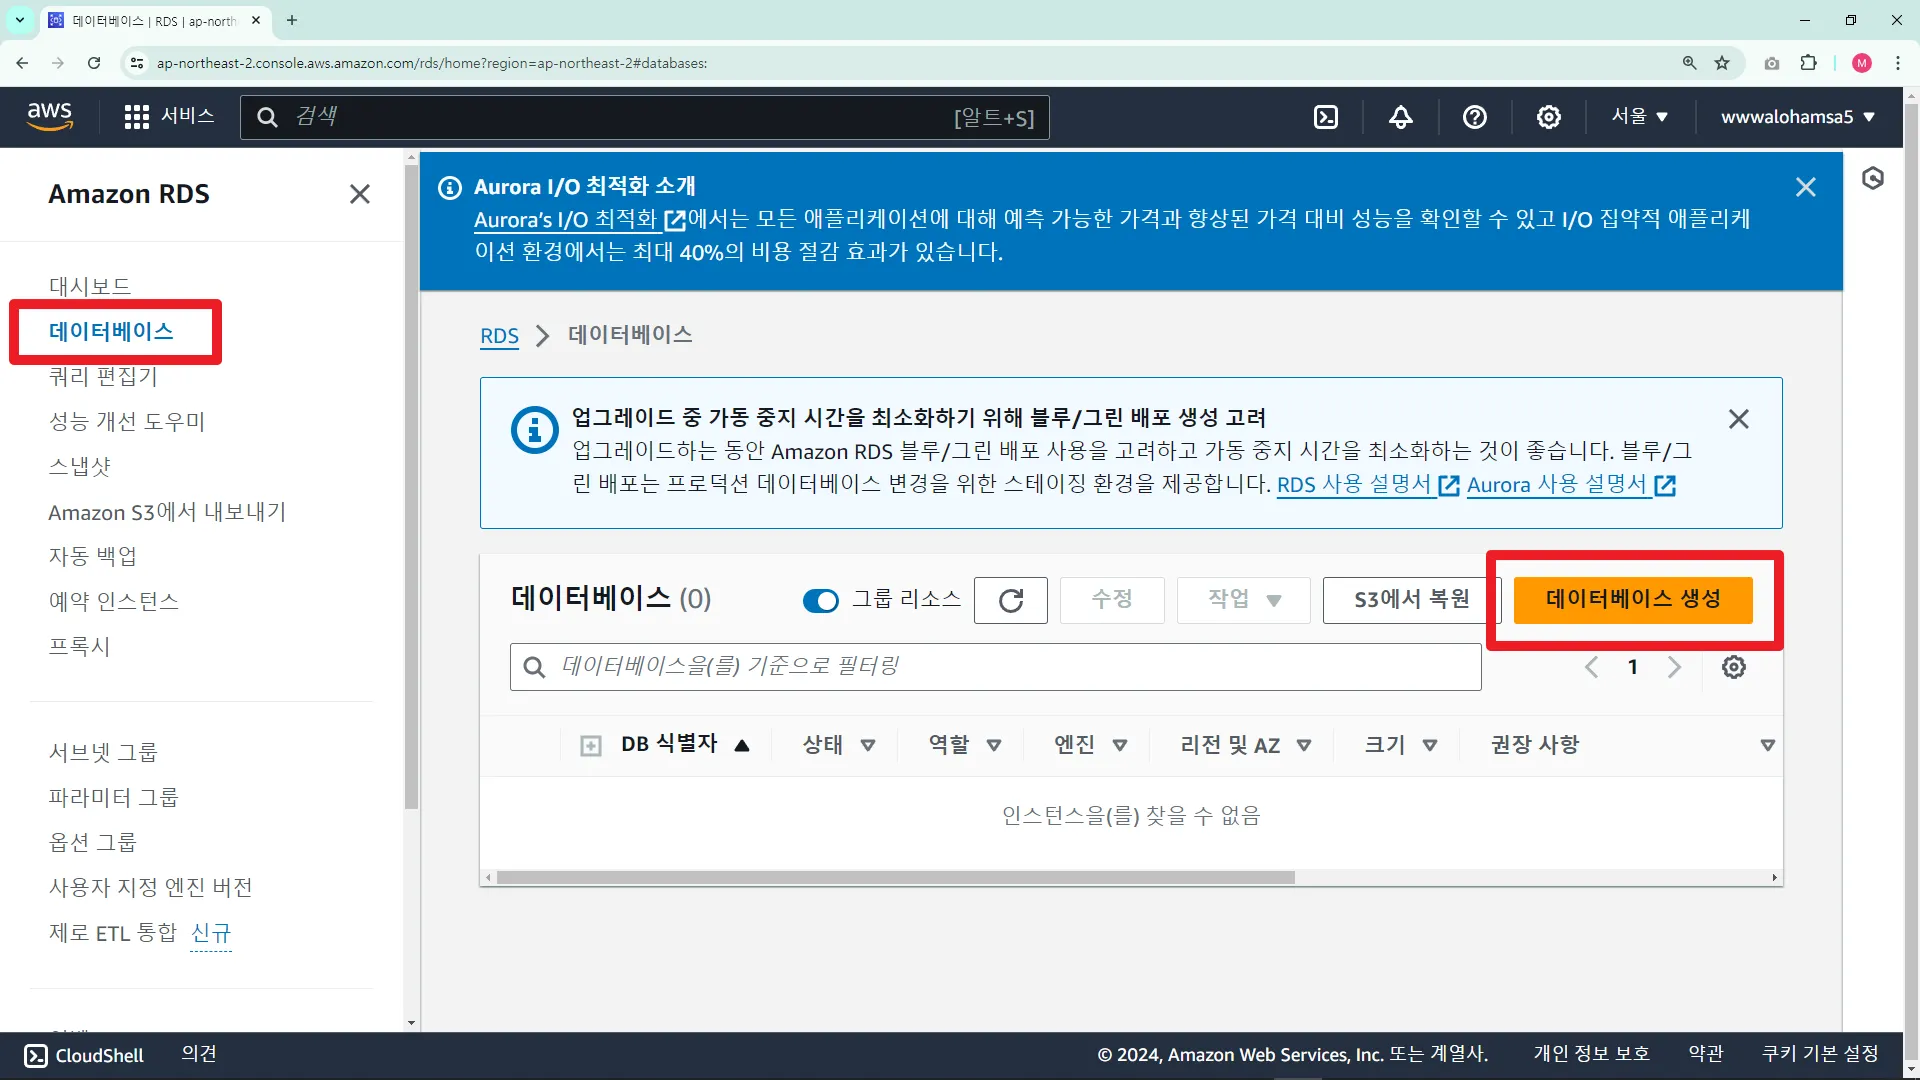Sort by the 상태 column arrow

coord(868,745)
